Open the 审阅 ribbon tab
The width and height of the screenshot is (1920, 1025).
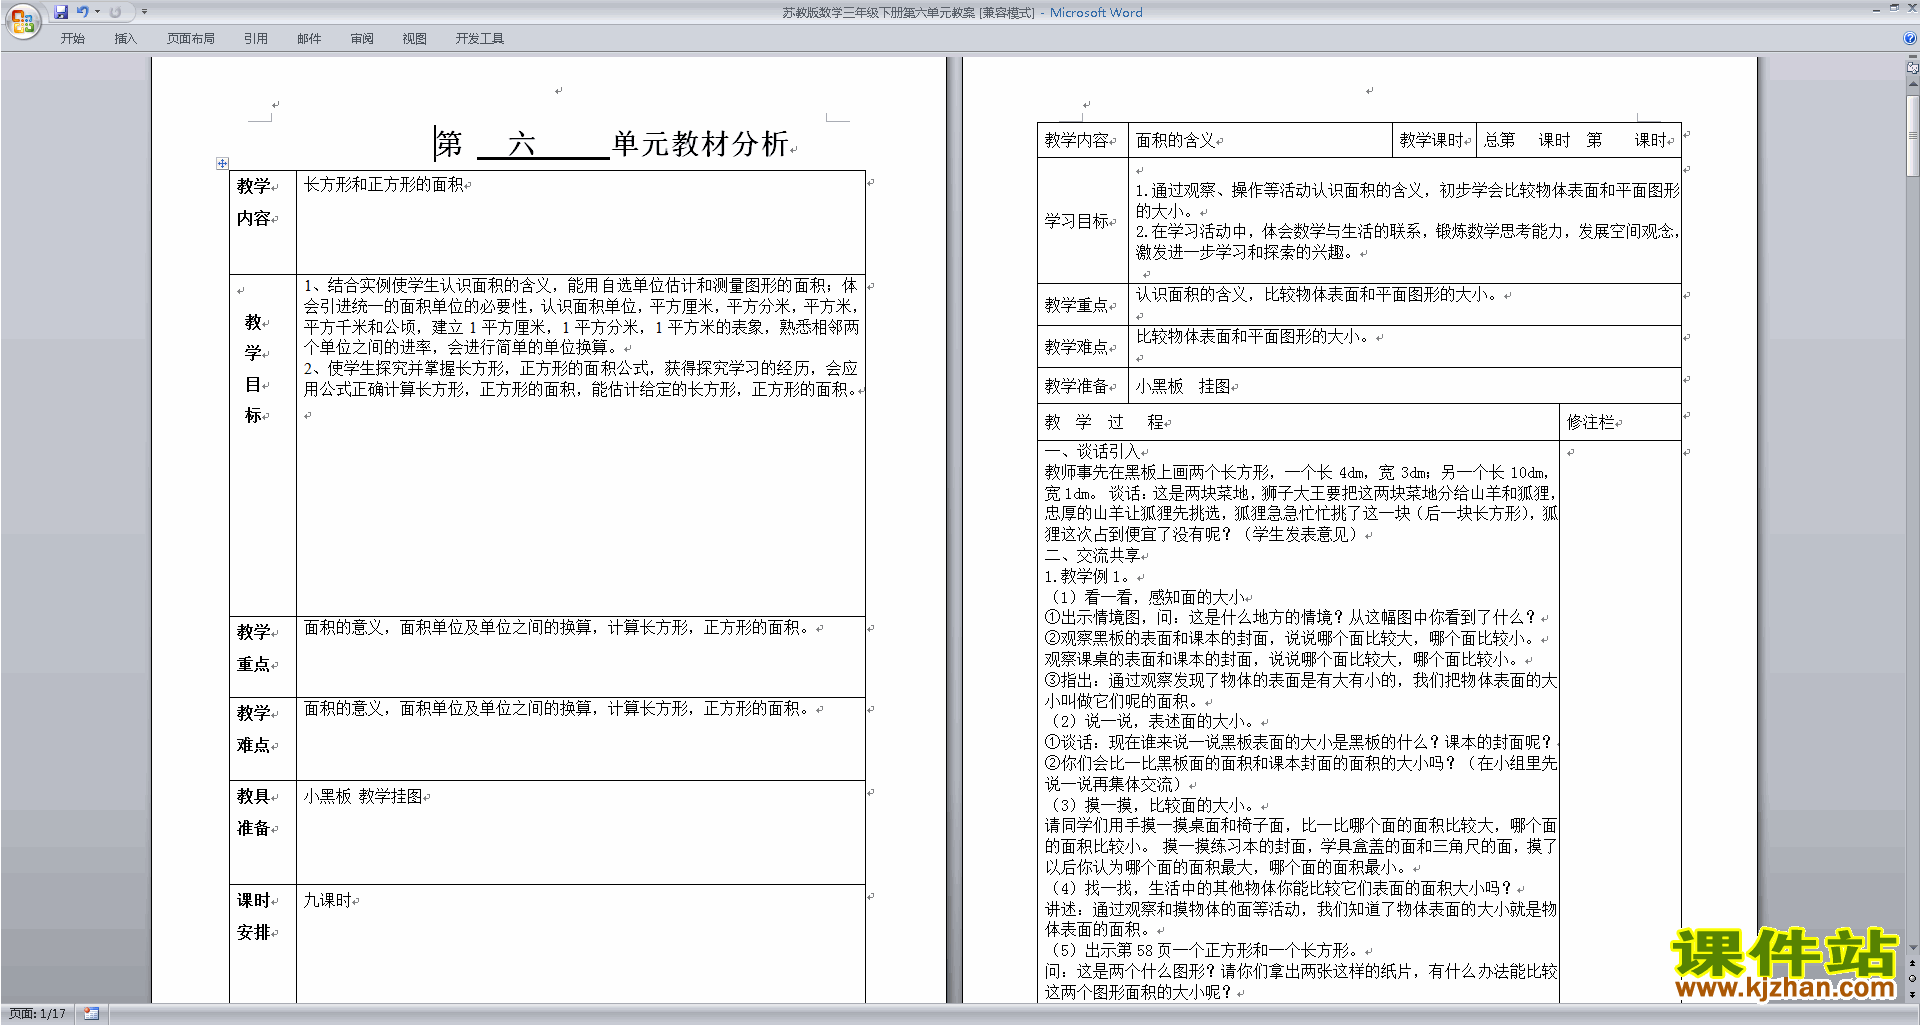(362, 39)
